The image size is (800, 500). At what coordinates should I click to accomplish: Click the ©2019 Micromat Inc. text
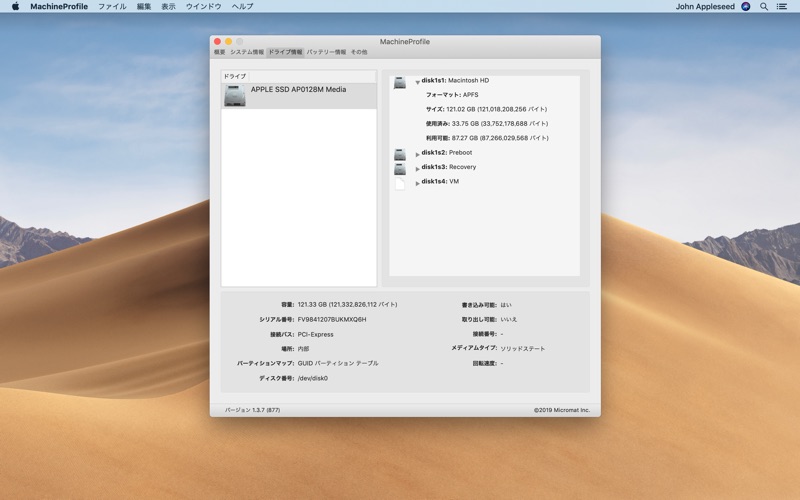(x=562, y=410)
